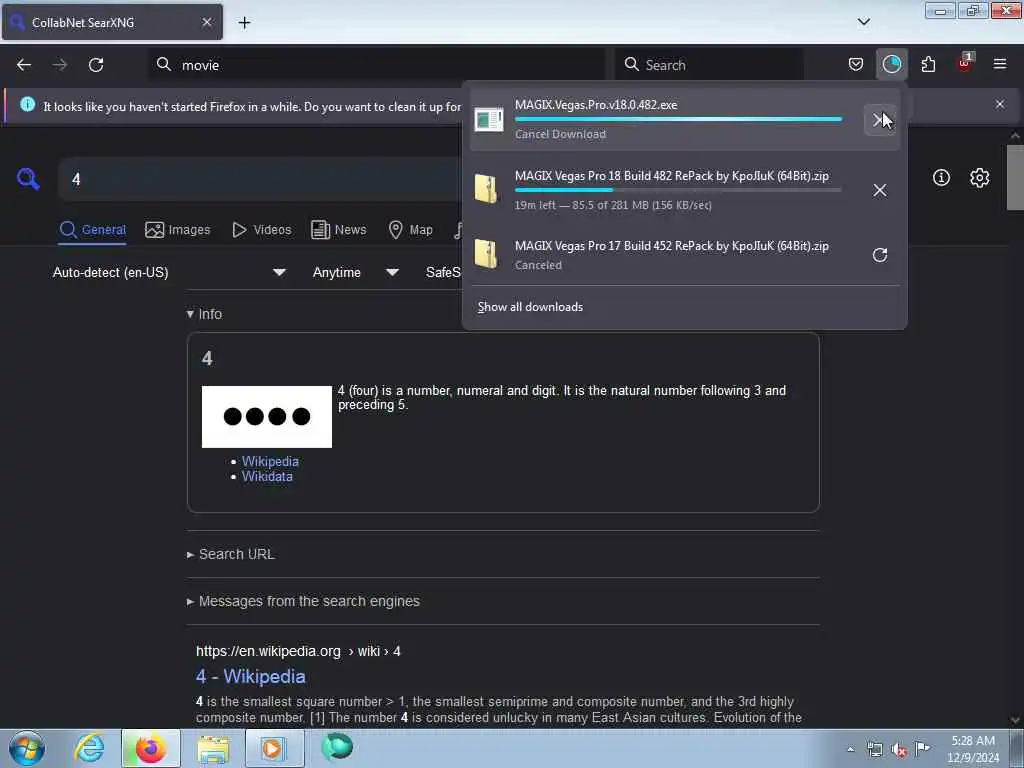Screen dimensions: 1024x768
Task: Open the Auto-detect (en-US) language dropdown
Action: (168, 272)
